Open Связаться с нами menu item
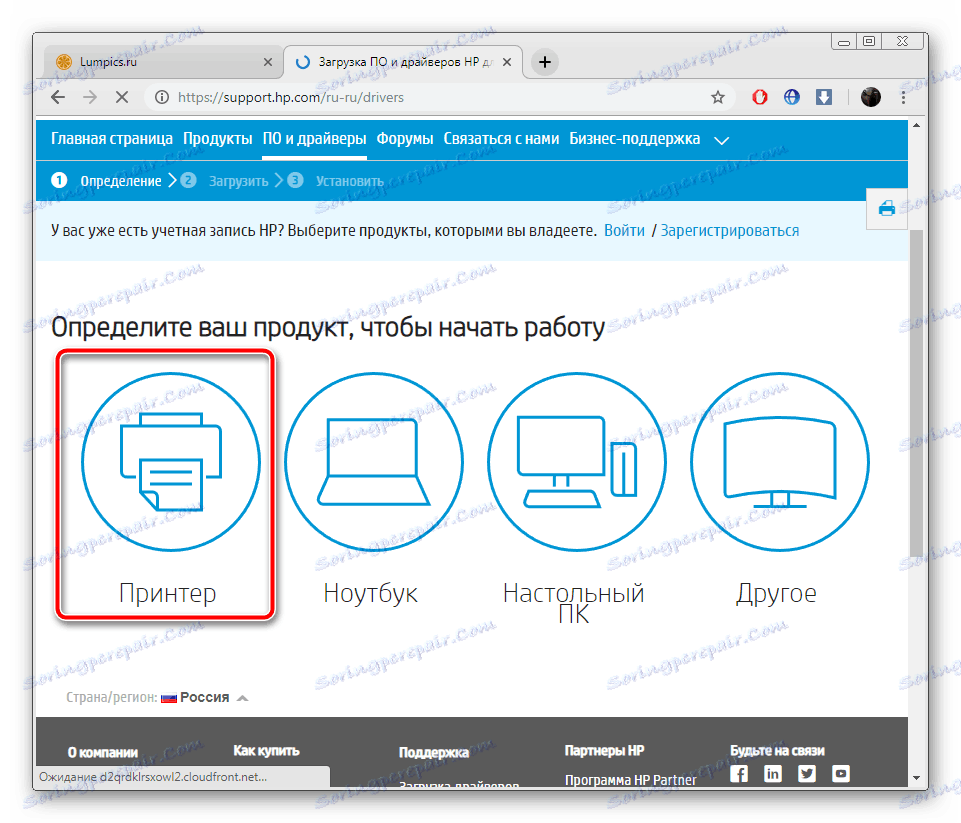Viewport: 961px width, 823px height. 501,139
